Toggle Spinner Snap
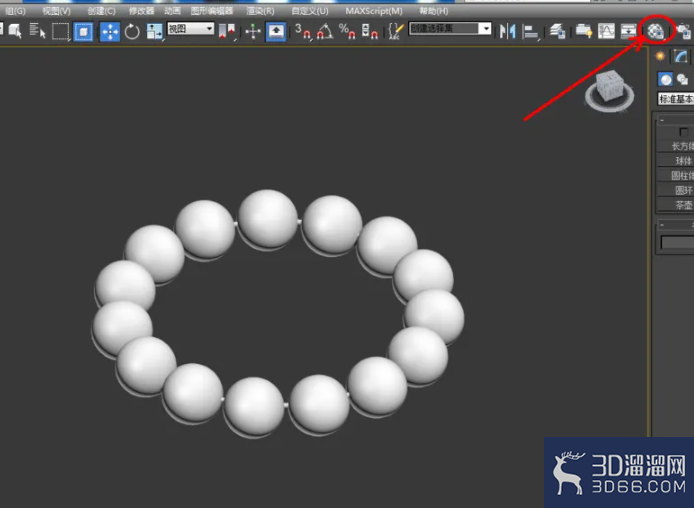694x508 pixels. (369, 31)
